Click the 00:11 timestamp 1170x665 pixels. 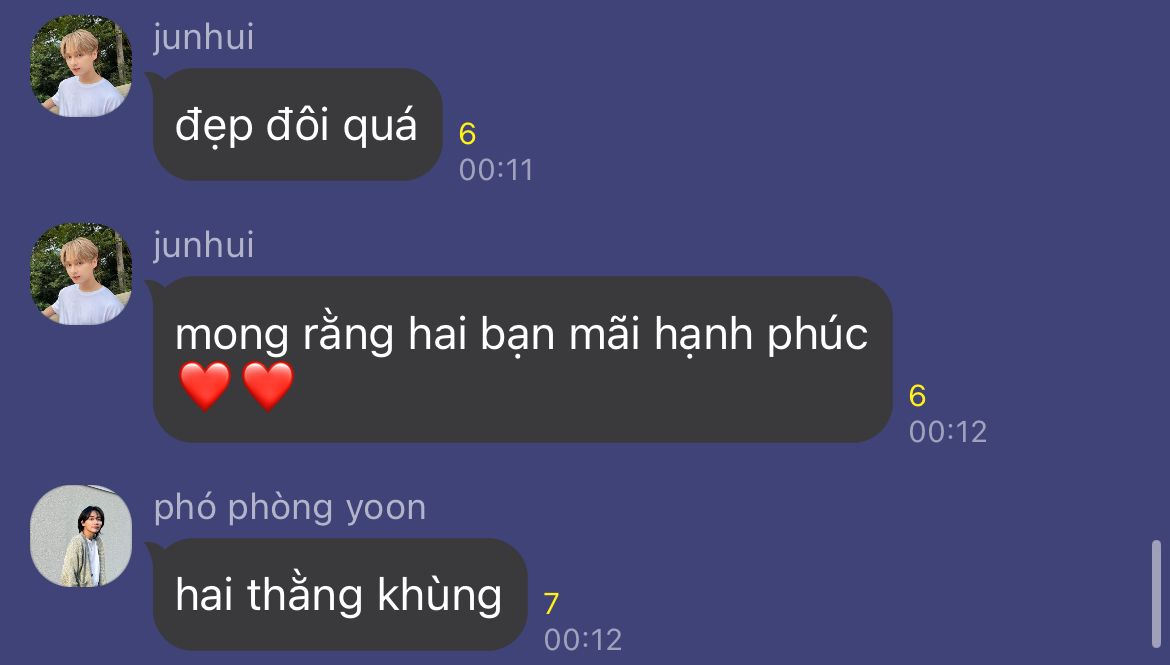pyautogui.click(x=496, y=170)
